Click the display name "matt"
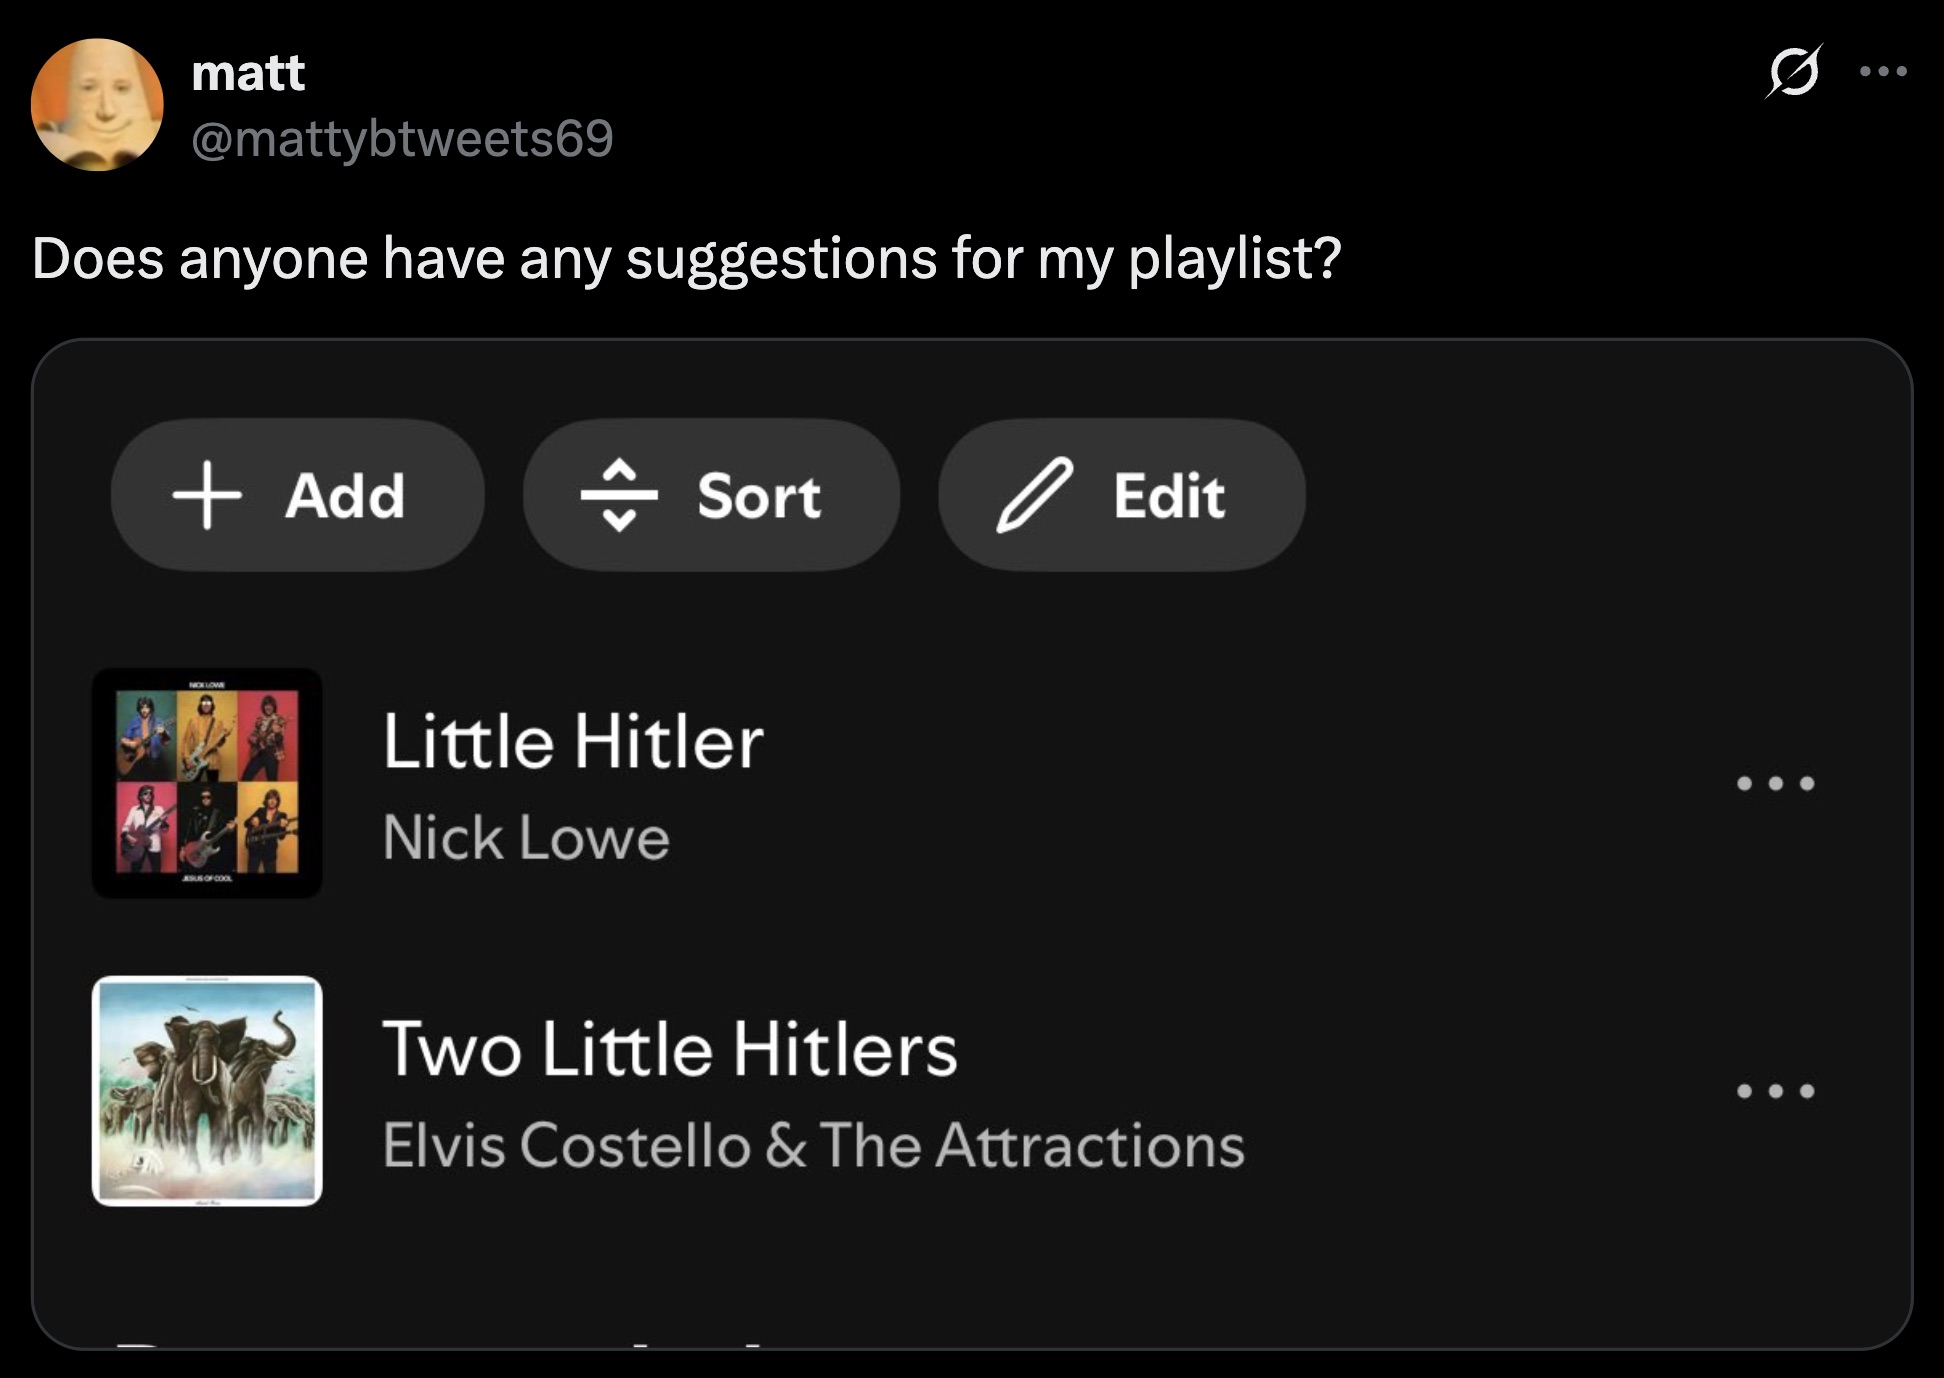The height and width of the screenshot is (1378, 1944). coord(247,73)
